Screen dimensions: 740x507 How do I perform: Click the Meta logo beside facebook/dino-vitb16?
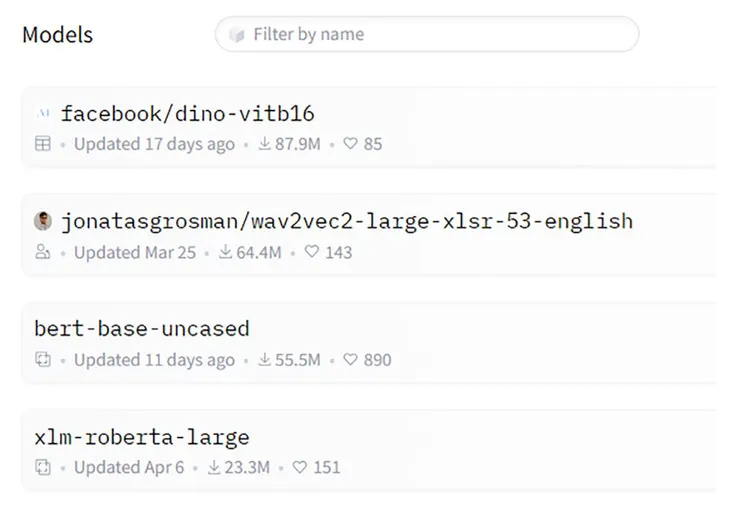43,114
